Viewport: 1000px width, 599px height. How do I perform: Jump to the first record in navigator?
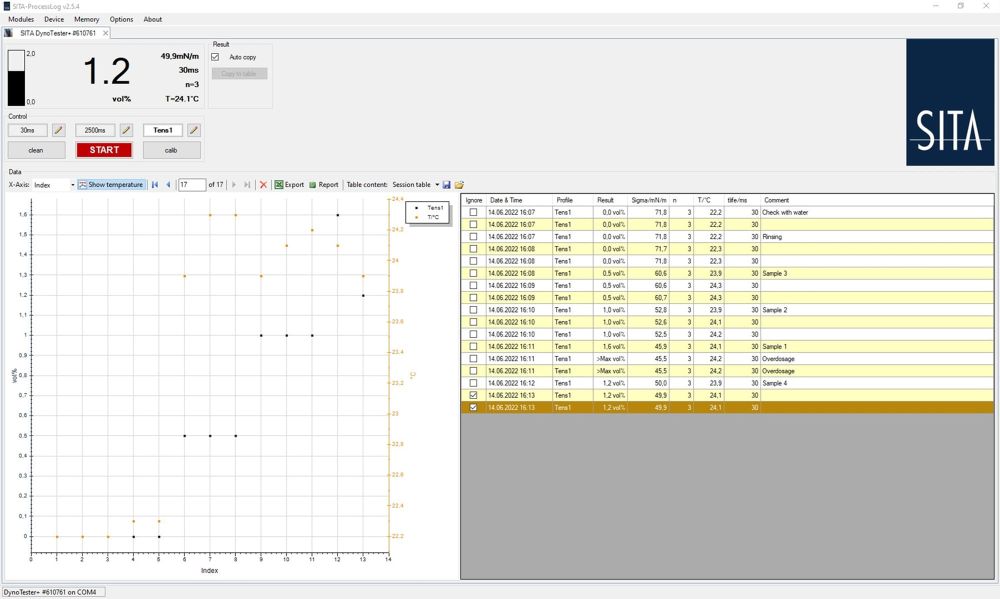coord(155,185)
